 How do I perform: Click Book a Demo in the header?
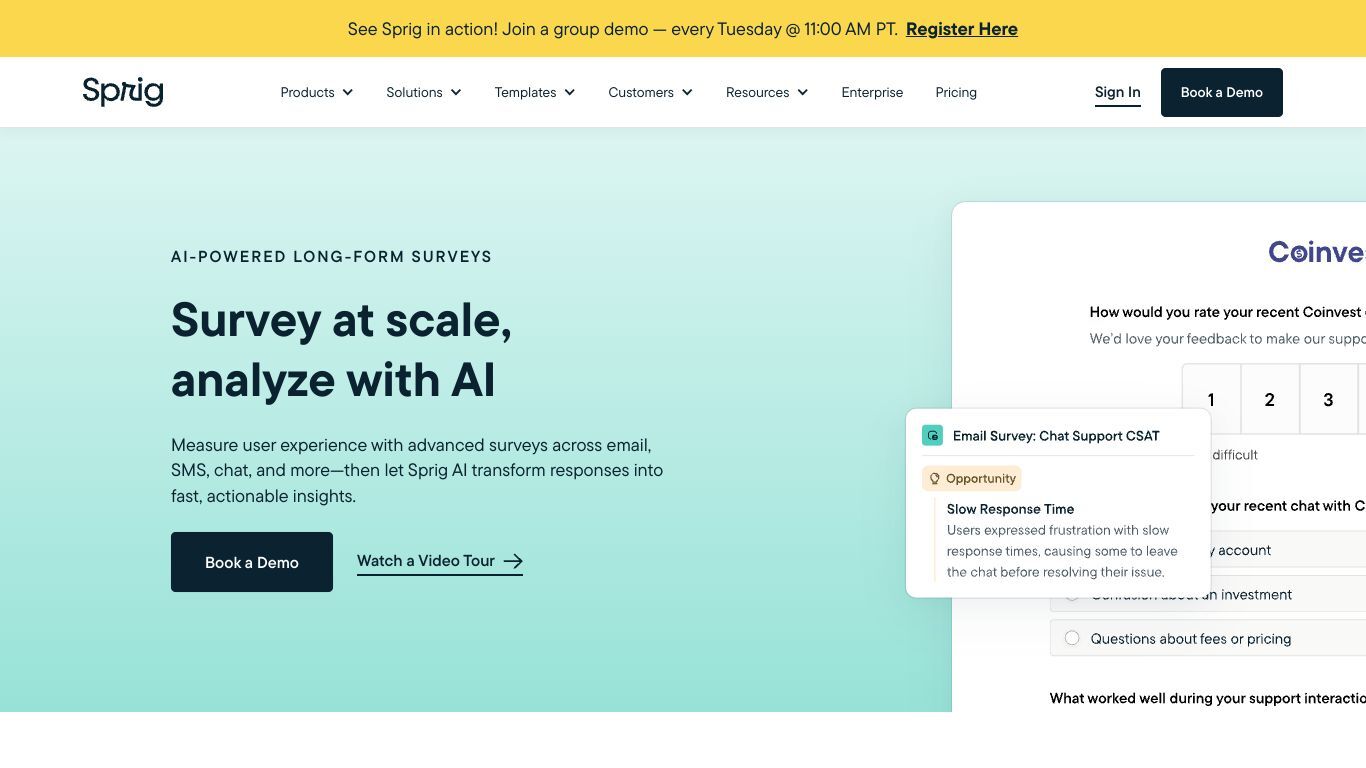(x=1221, y=92)
